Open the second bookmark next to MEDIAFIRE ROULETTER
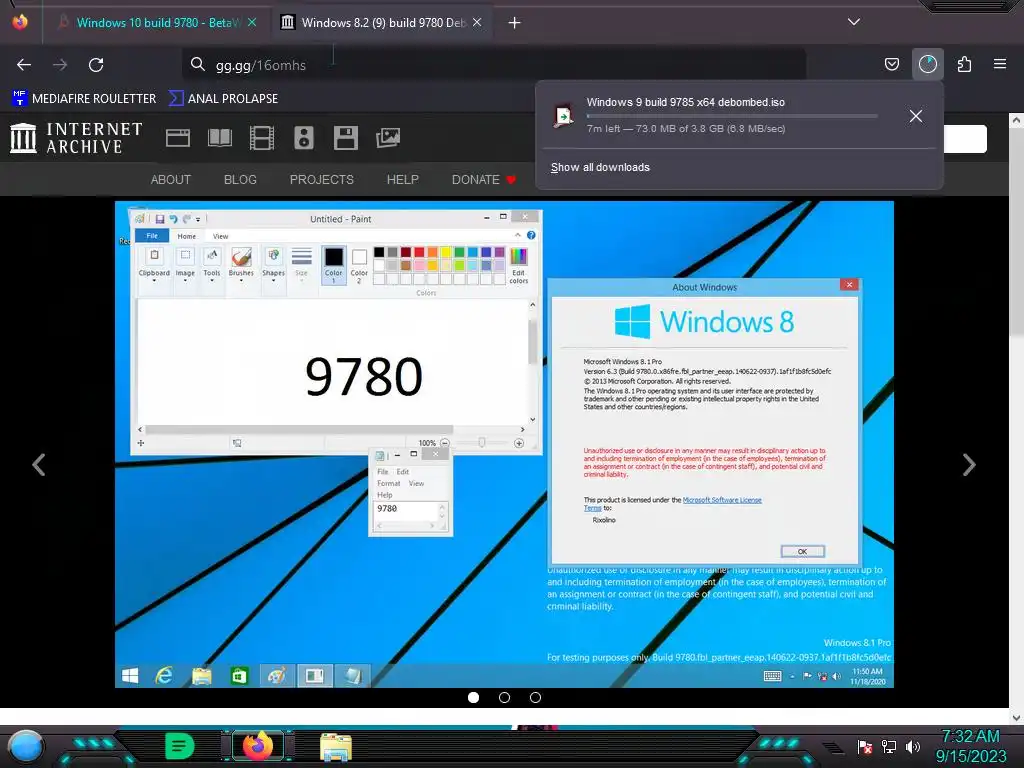Viewport: 1024px width, 768px height. 223,99
